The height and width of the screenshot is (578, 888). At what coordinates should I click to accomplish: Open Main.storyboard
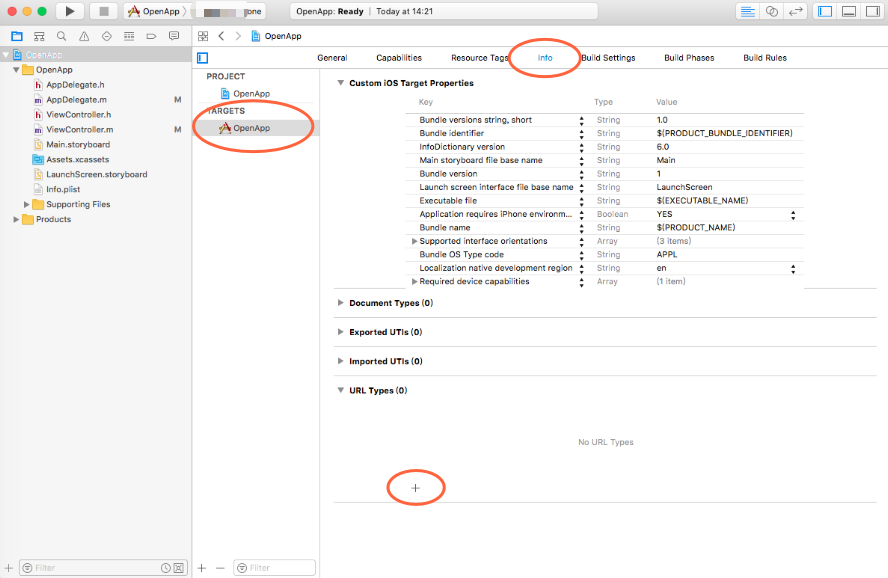[78, 144]
